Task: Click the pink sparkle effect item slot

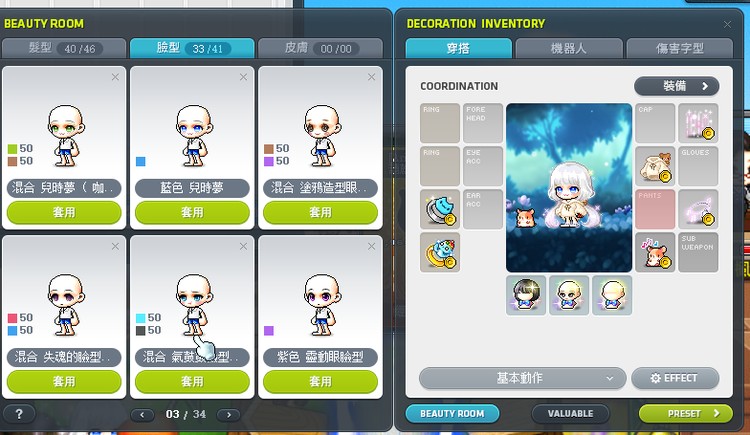Action: click(x=698, y=209)
